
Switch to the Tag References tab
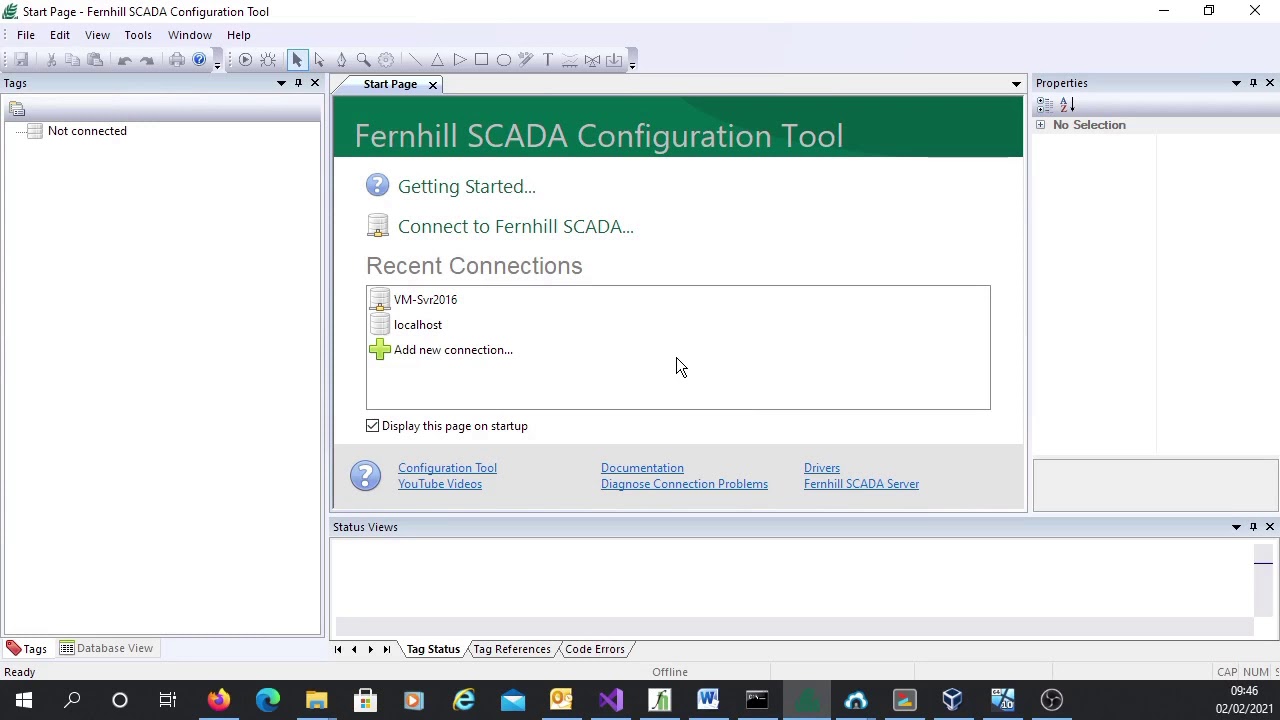(x=512, y=649)
